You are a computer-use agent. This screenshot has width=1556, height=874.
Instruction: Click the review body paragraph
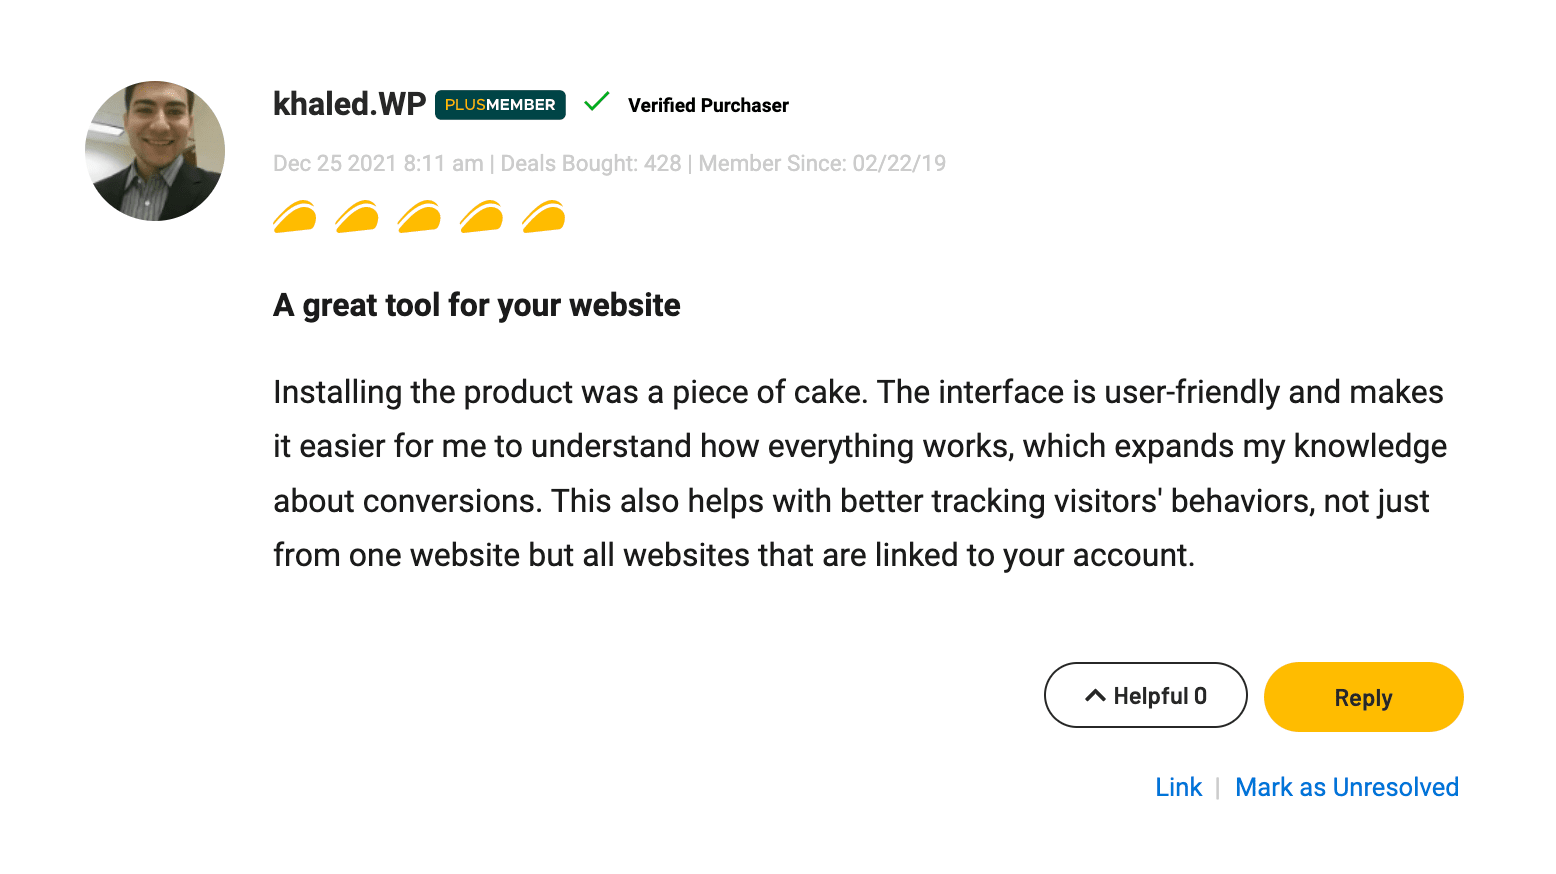(860, 473)
